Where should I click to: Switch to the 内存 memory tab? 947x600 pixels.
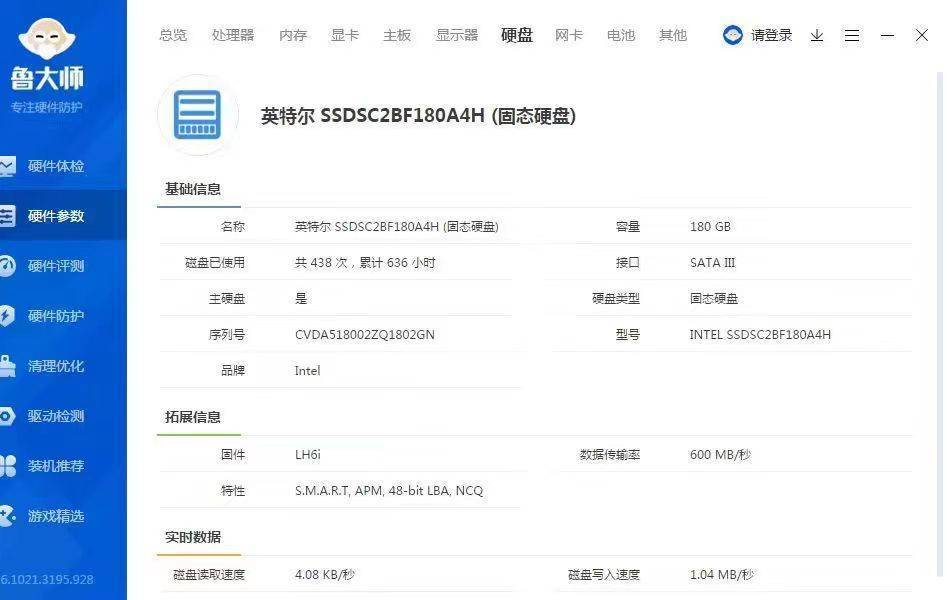[293, 35]
